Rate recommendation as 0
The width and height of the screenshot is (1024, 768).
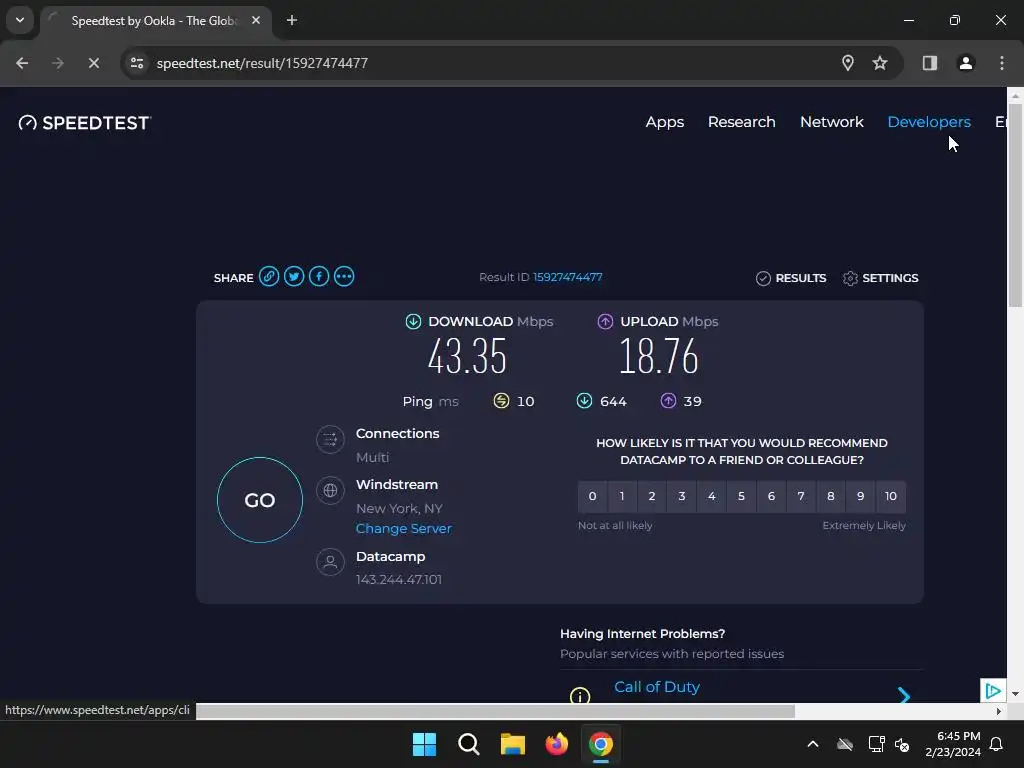[592, 496]
